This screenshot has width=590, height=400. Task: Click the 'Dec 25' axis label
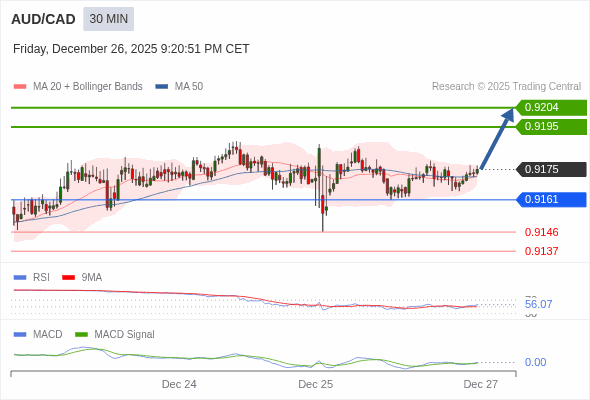[315, 384]
